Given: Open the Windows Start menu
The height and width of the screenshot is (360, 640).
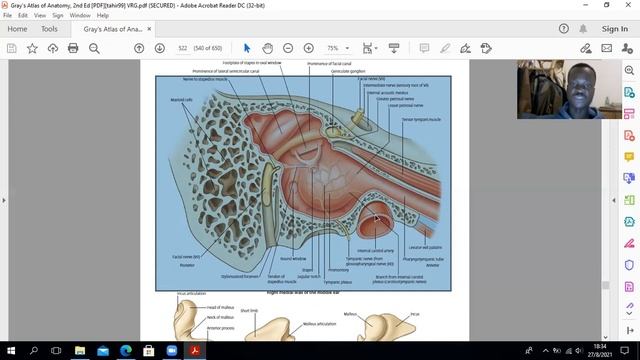Looking at the screenshot, I should 11,351.
